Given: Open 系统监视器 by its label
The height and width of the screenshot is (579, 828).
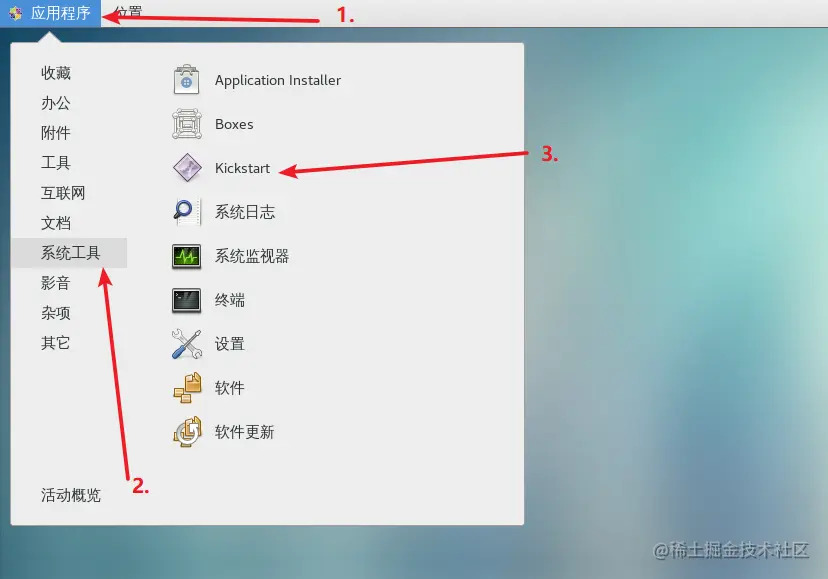Looking at the screenshot, I should pyautogui.click(x=252, y=256).
